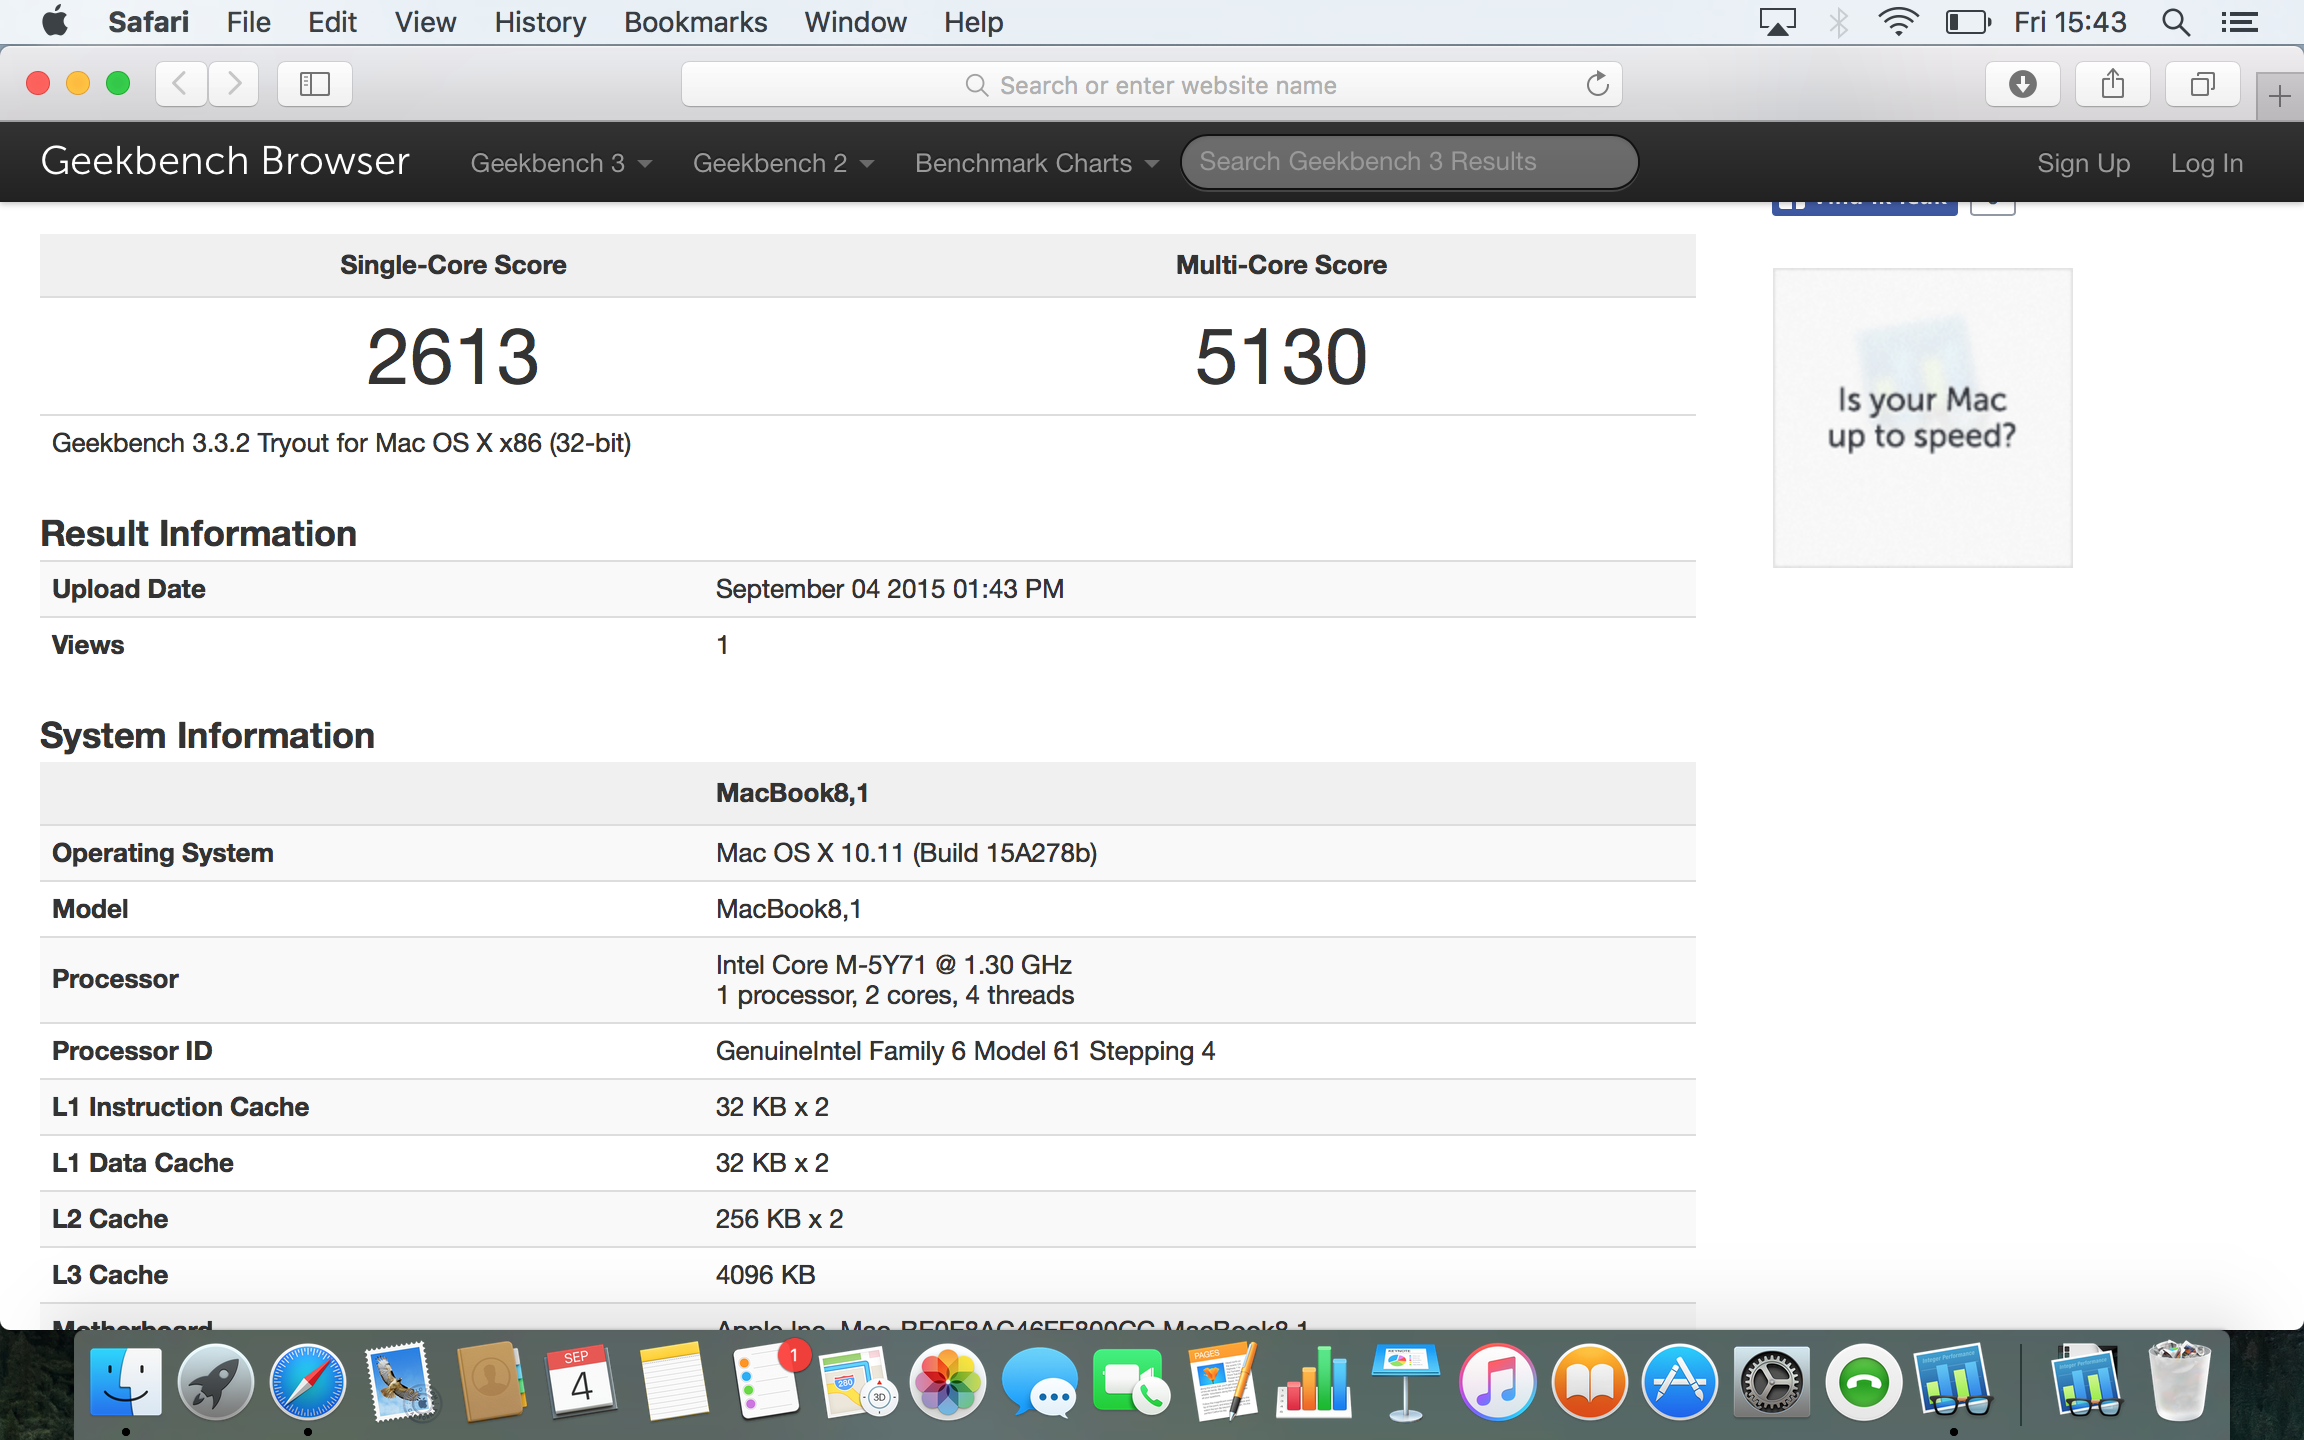Open FaceTime from the Dock
This screenshot has width=2304, height=1440.
click(1131, 1383)
